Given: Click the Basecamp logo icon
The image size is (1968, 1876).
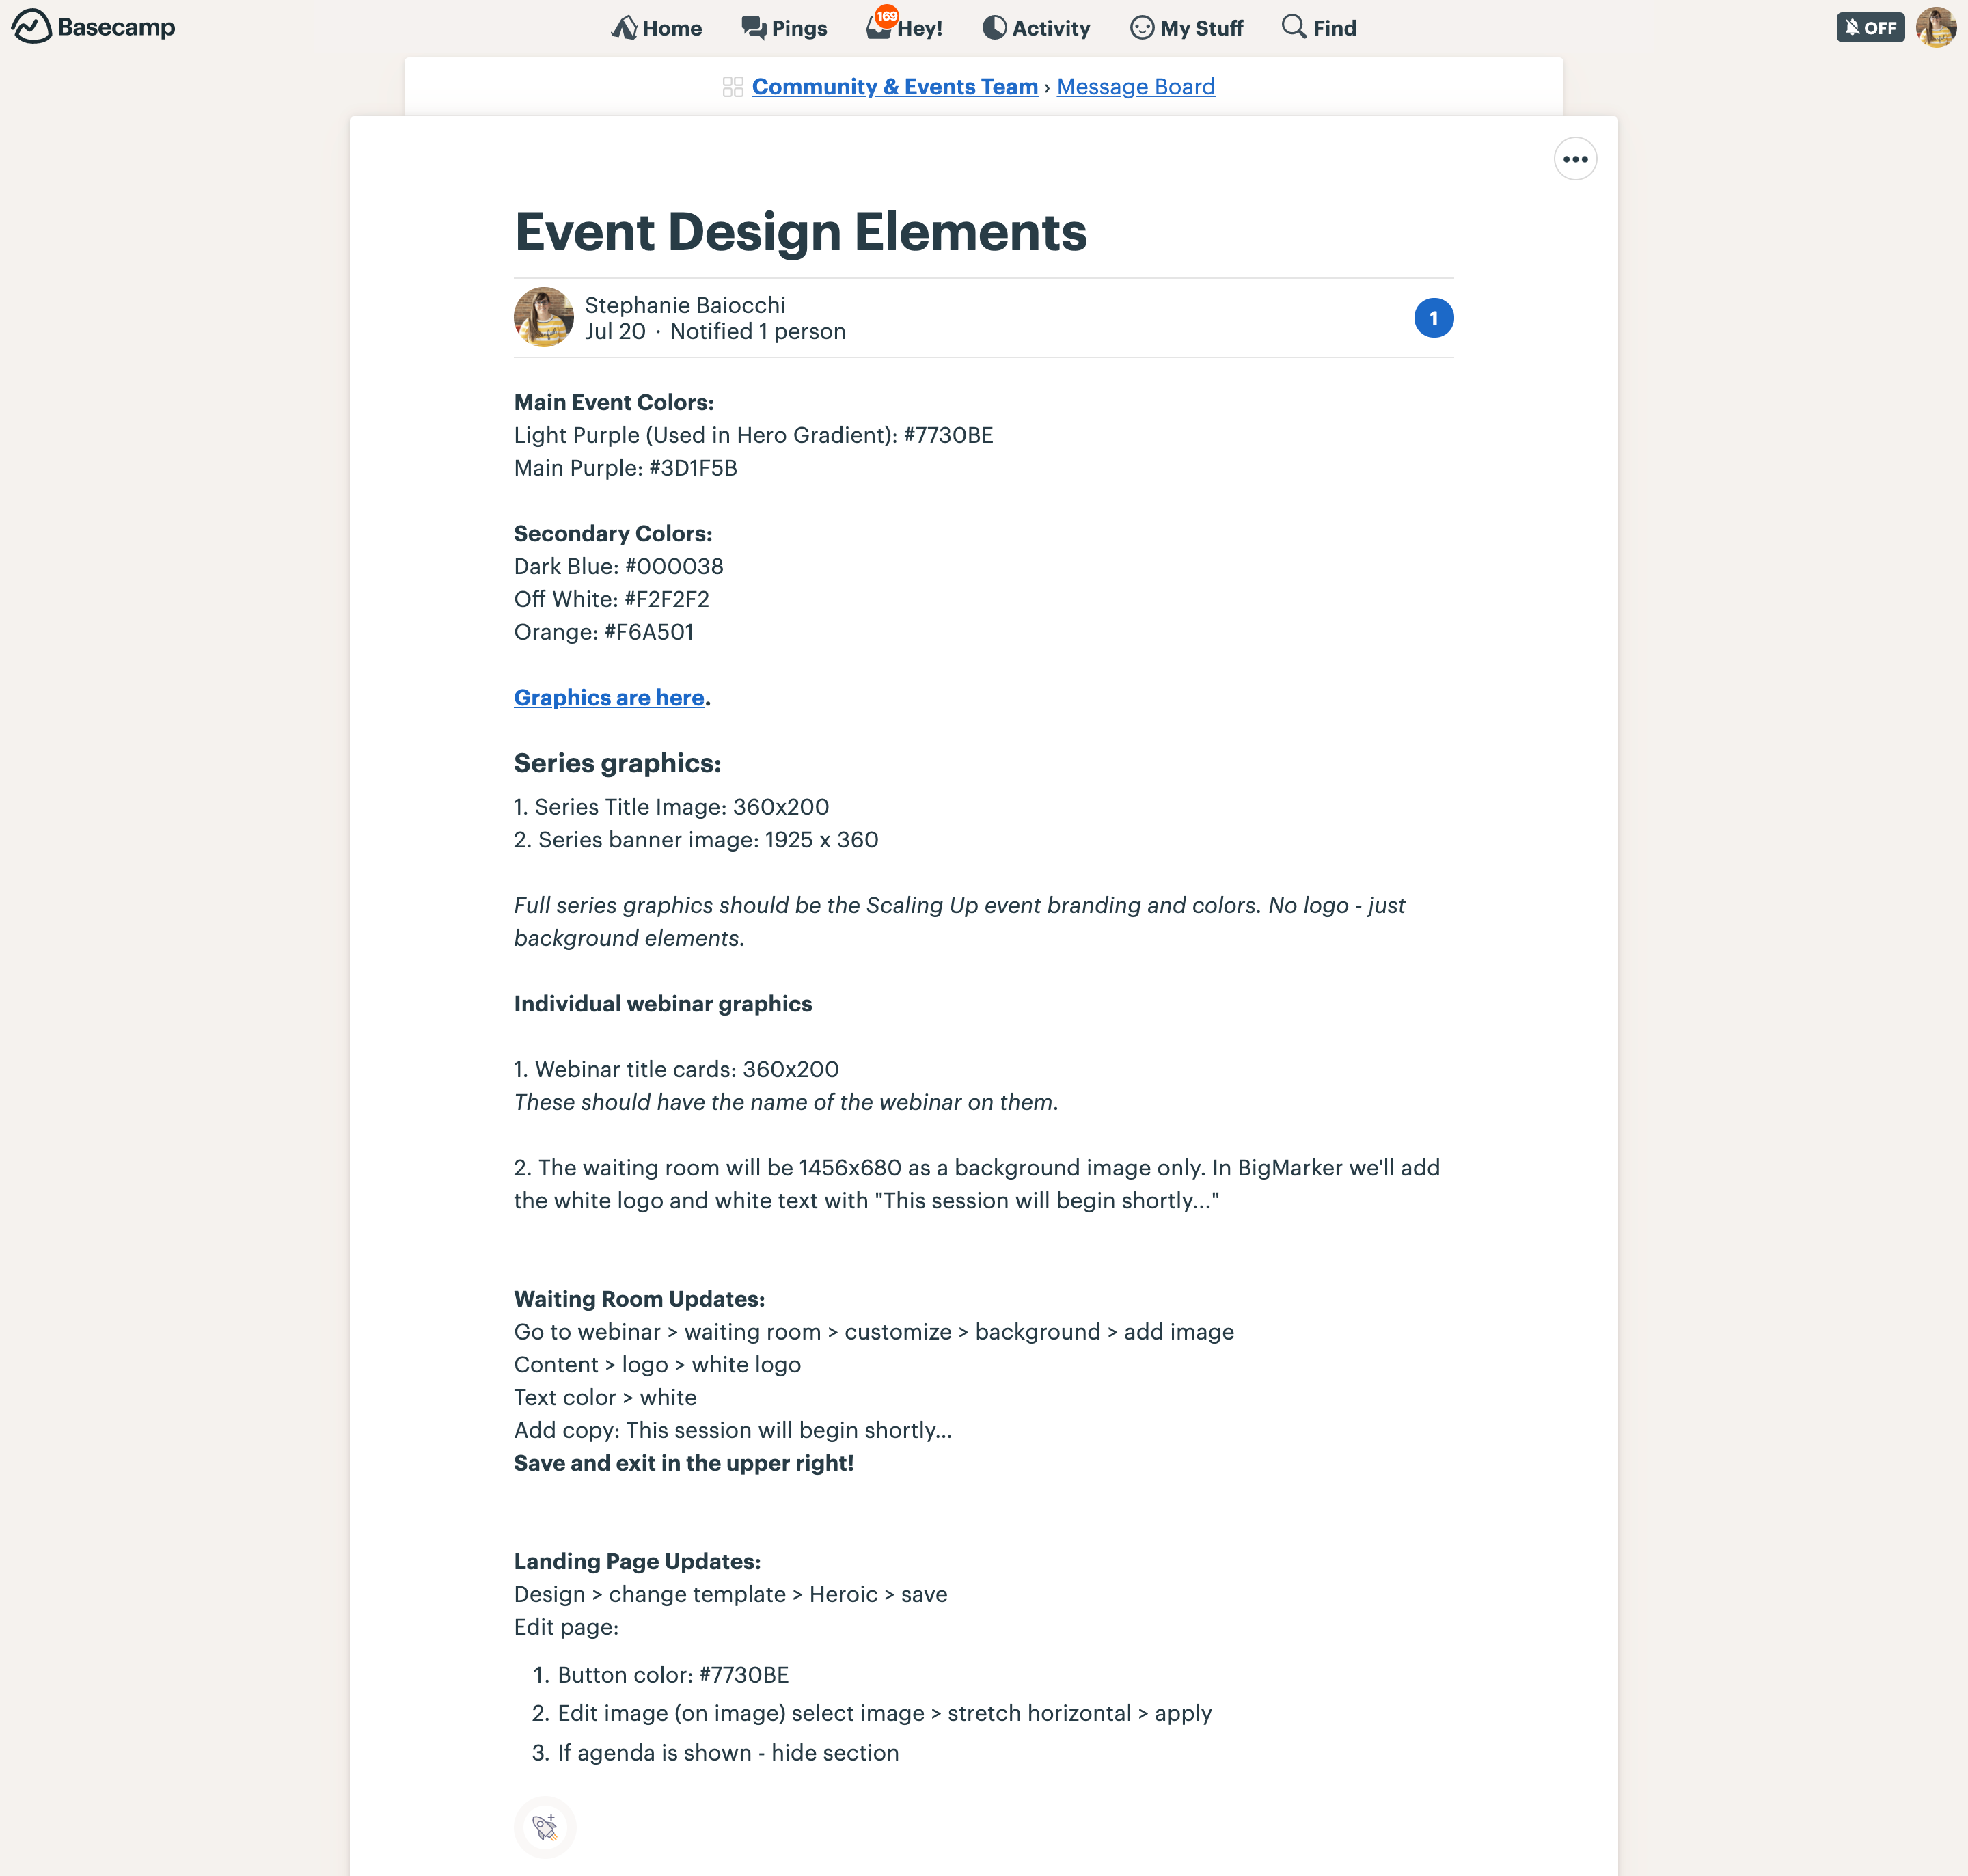Looking at the screenshot, I should point(31,27).
